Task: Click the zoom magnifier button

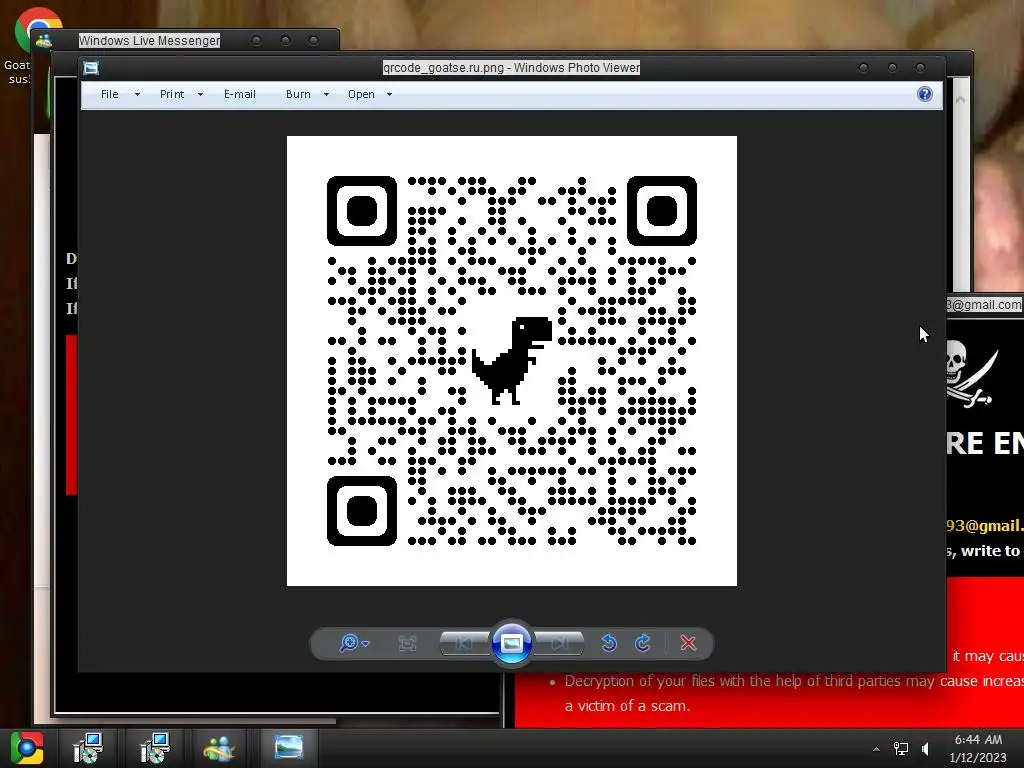Action: 354,643
